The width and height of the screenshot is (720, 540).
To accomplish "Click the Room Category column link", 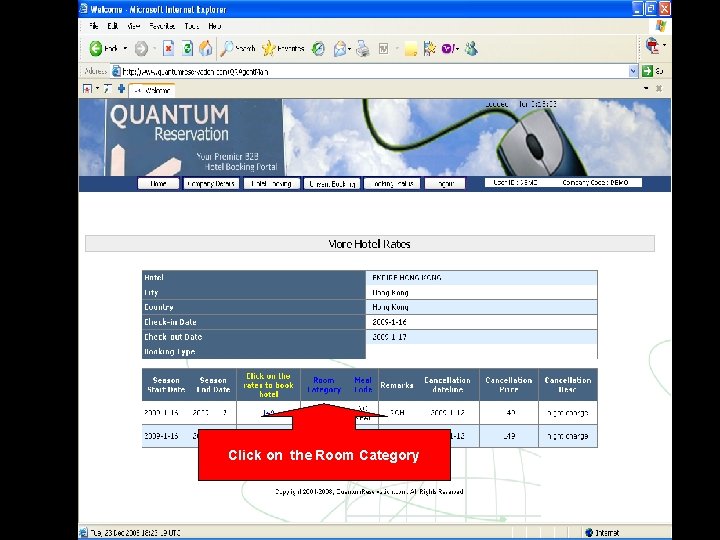I will [324, 385].
